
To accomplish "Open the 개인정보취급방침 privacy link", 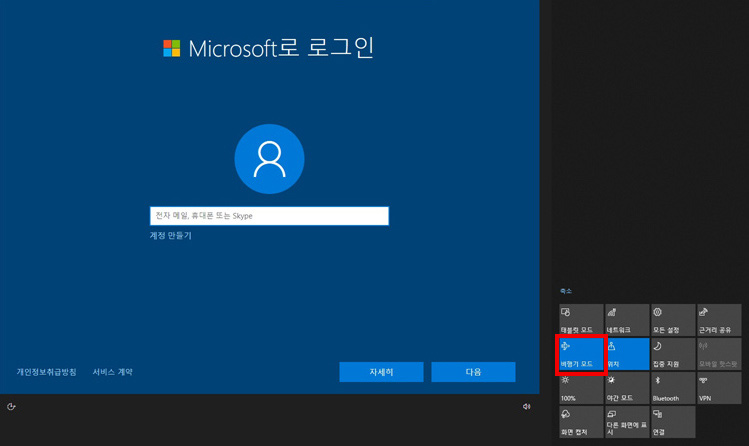I will click(46, 372).
